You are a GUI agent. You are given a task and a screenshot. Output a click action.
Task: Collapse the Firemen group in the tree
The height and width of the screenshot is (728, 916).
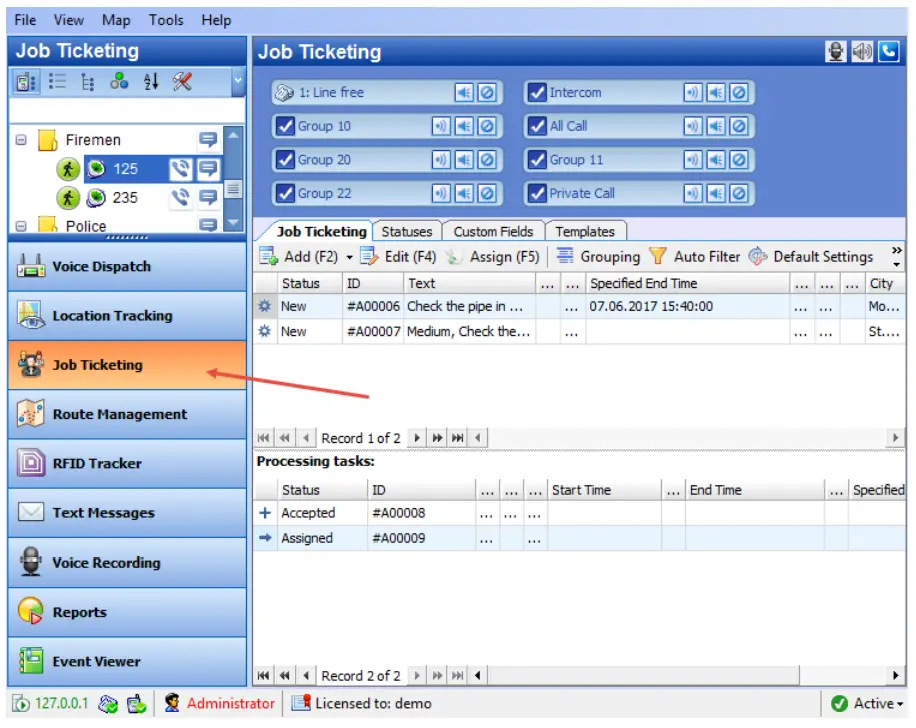tap(20, 139)
